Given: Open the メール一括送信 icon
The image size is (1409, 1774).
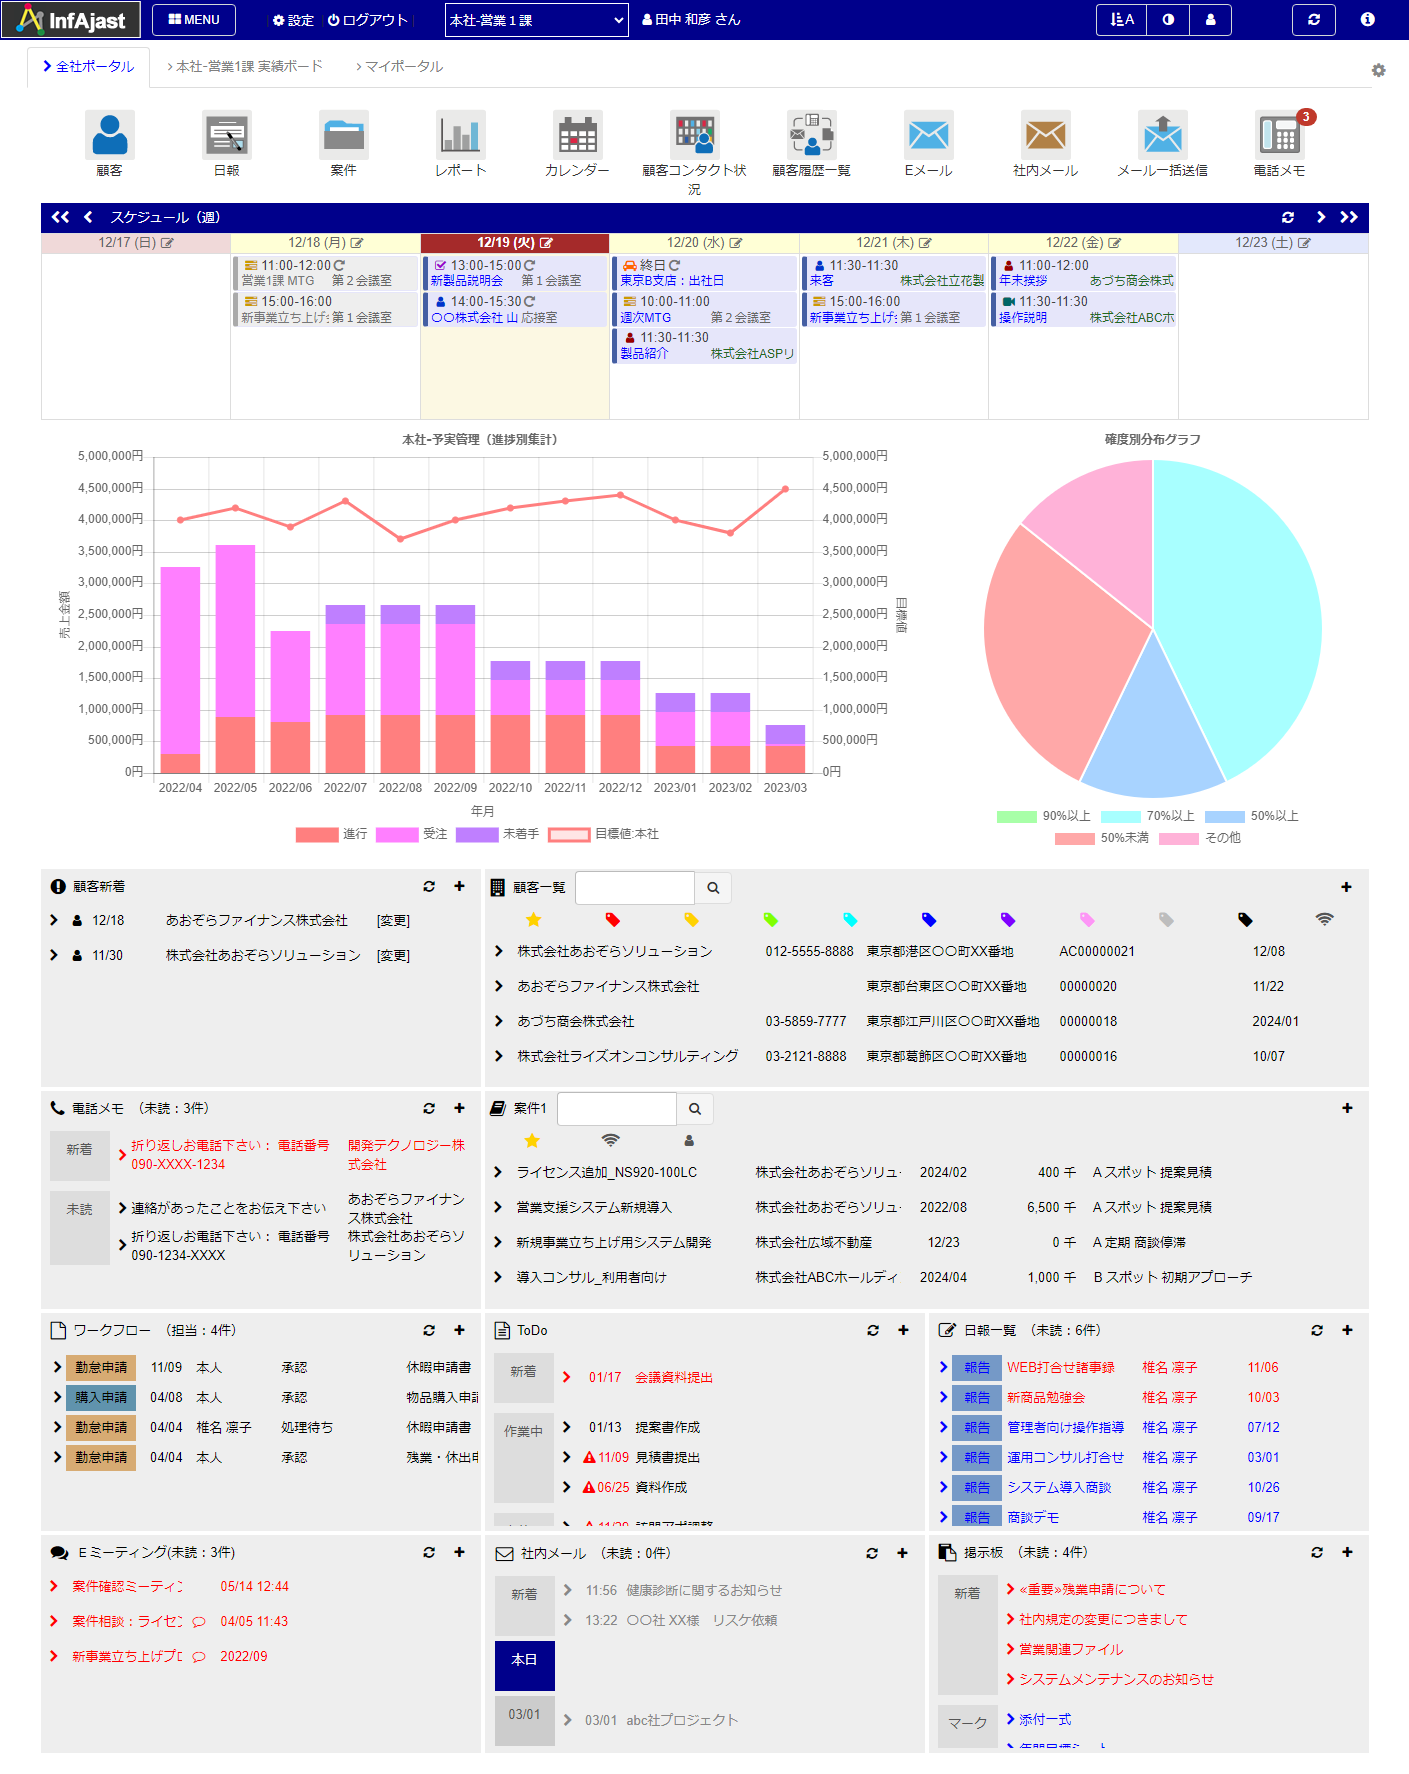Looking at the screenshot, I should coord(1162,136).
